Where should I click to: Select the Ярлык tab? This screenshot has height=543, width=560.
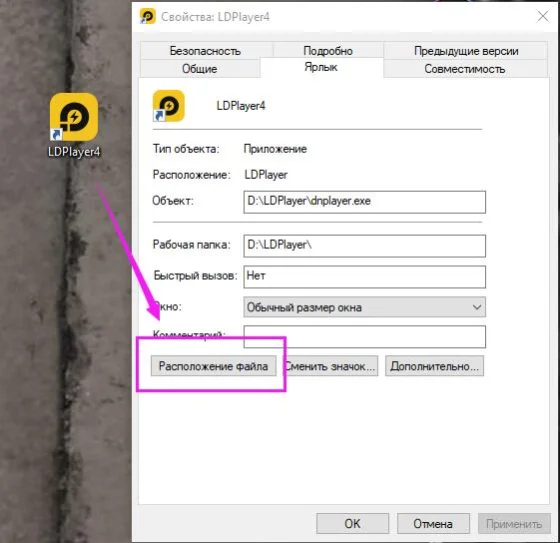tap(321, 67)
